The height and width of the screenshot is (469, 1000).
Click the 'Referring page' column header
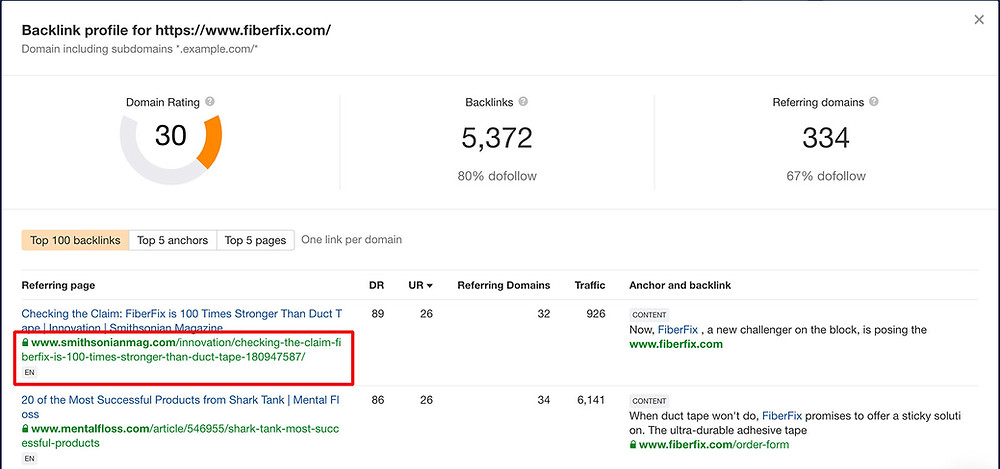(58, 285)
